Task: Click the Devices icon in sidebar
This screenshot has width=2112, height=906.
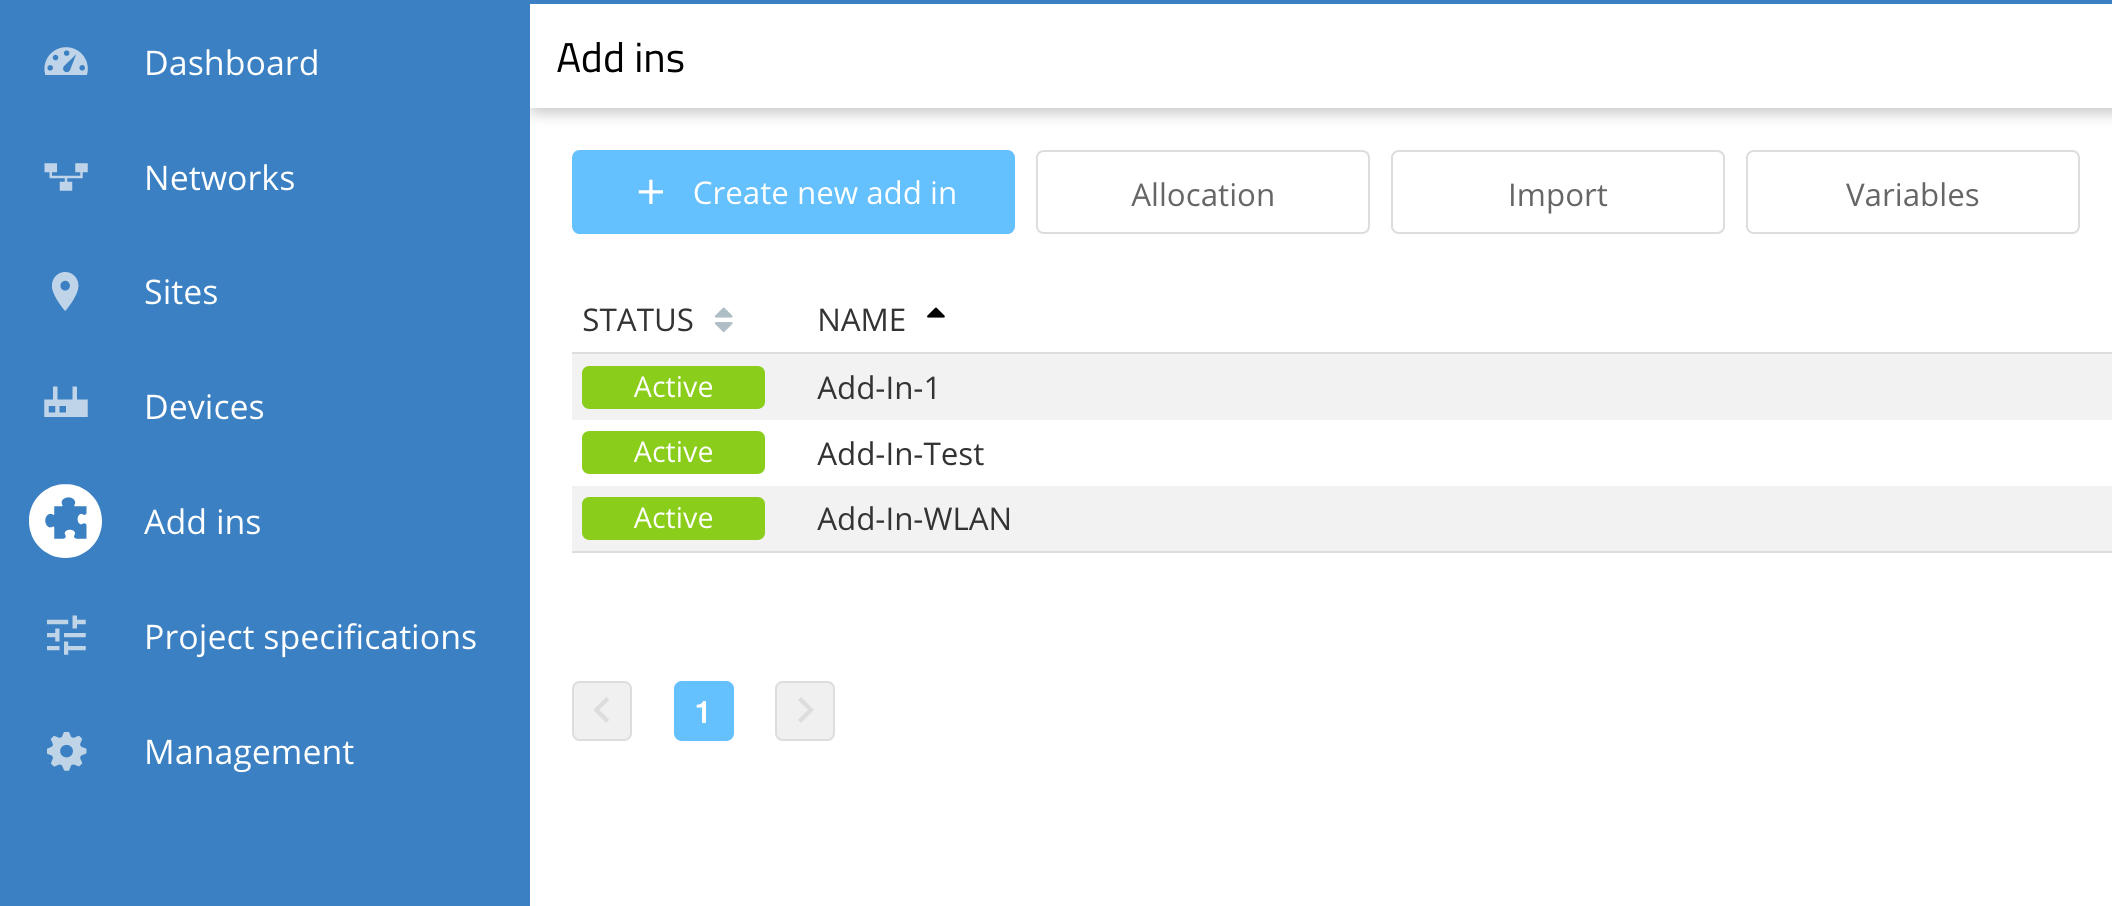Action: tap(66, 404)
